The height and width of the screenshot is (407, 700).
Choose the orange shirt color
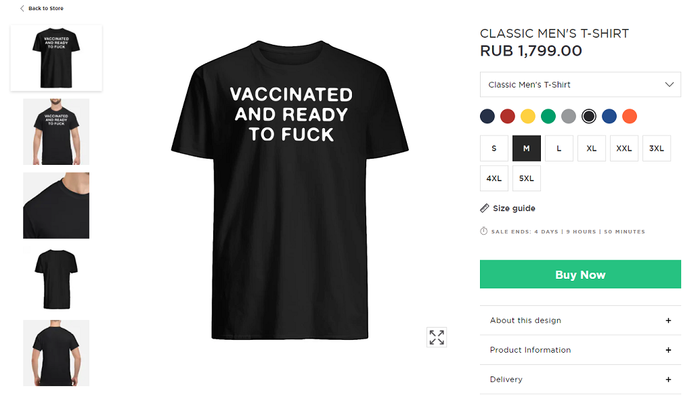point(630,116)
